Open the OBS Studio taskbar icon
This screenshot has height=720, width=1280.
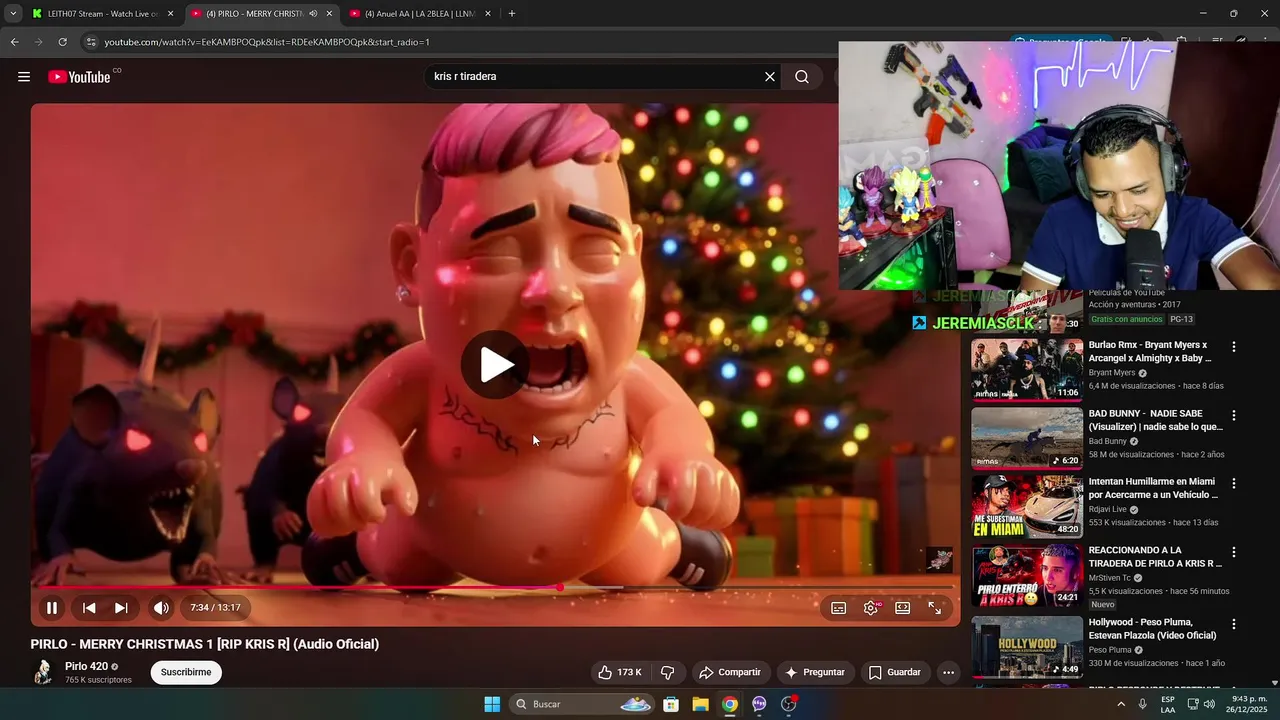click(789, 704)
